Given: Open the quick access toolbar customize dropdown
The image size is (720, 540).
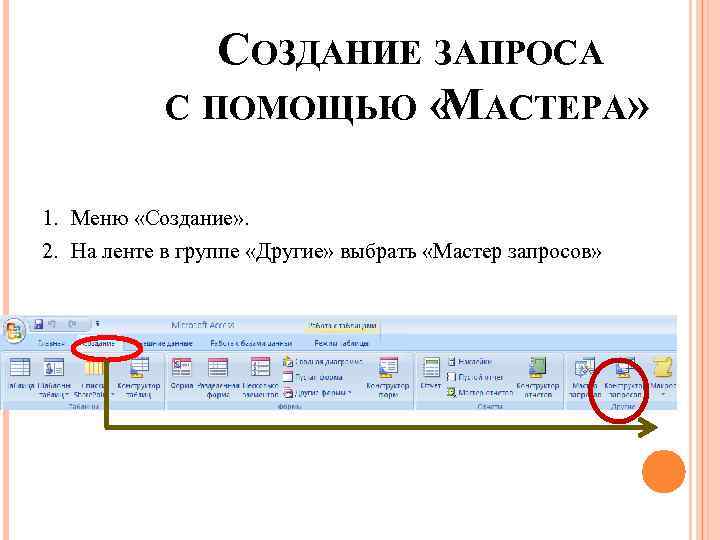Looking at the screenshot, I should point(98,325).
